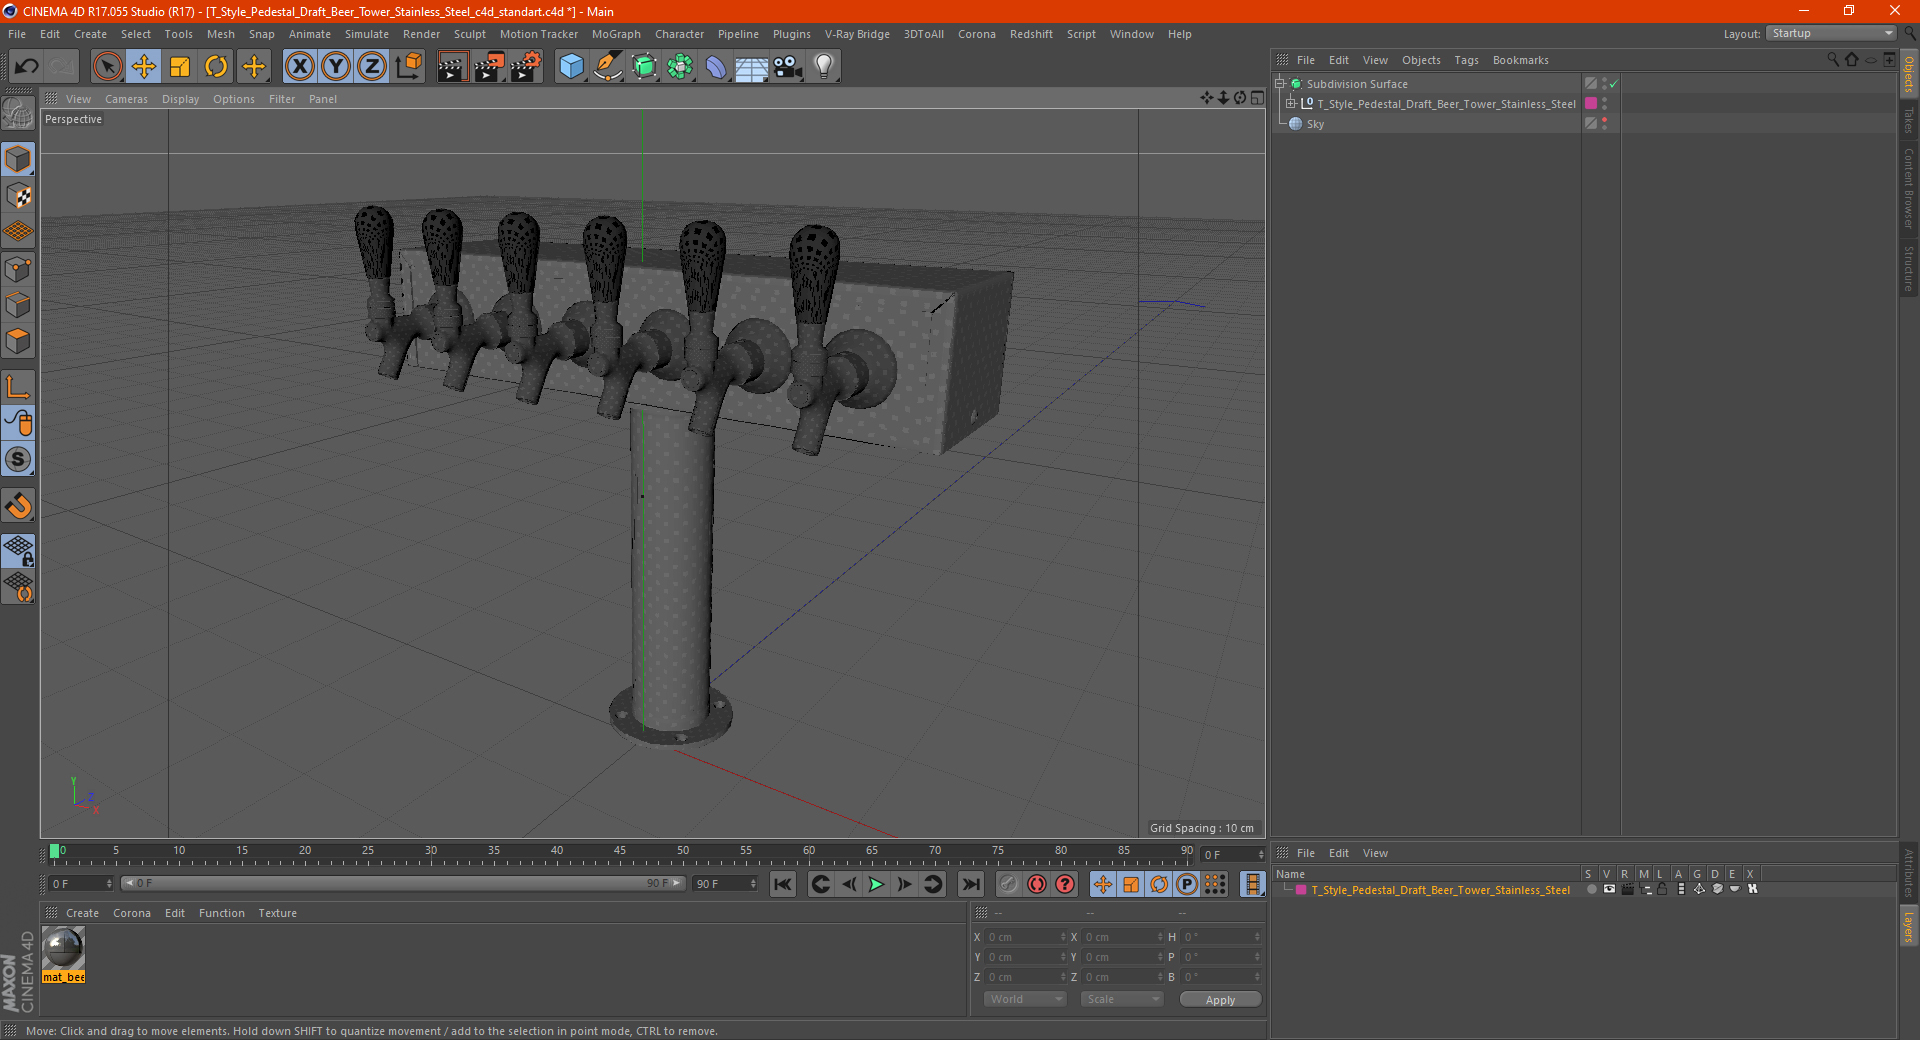Click Make Editable icon

[x=18, y=115]
